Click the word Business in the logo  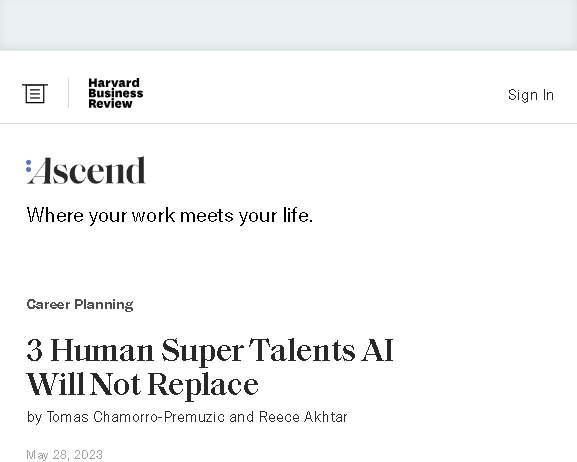pos(116,93)
